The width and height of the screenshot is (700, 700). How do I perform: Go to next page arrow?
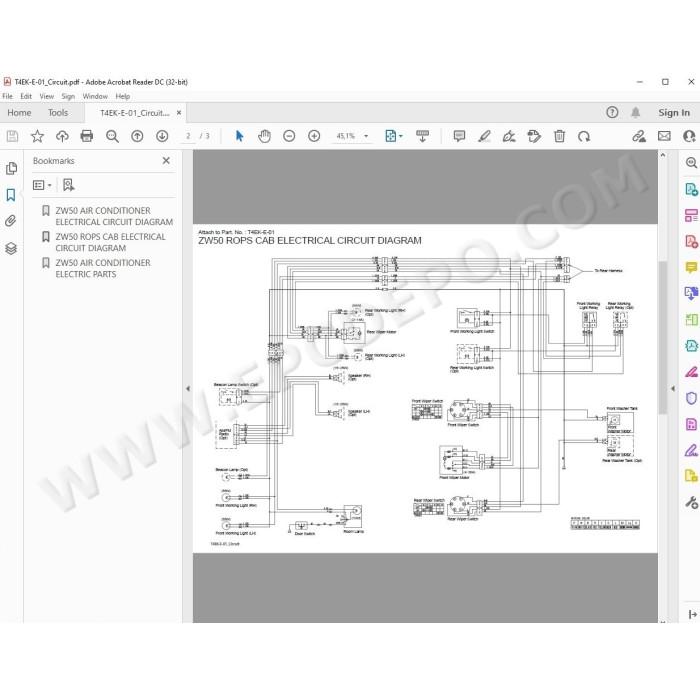[162, 136]
